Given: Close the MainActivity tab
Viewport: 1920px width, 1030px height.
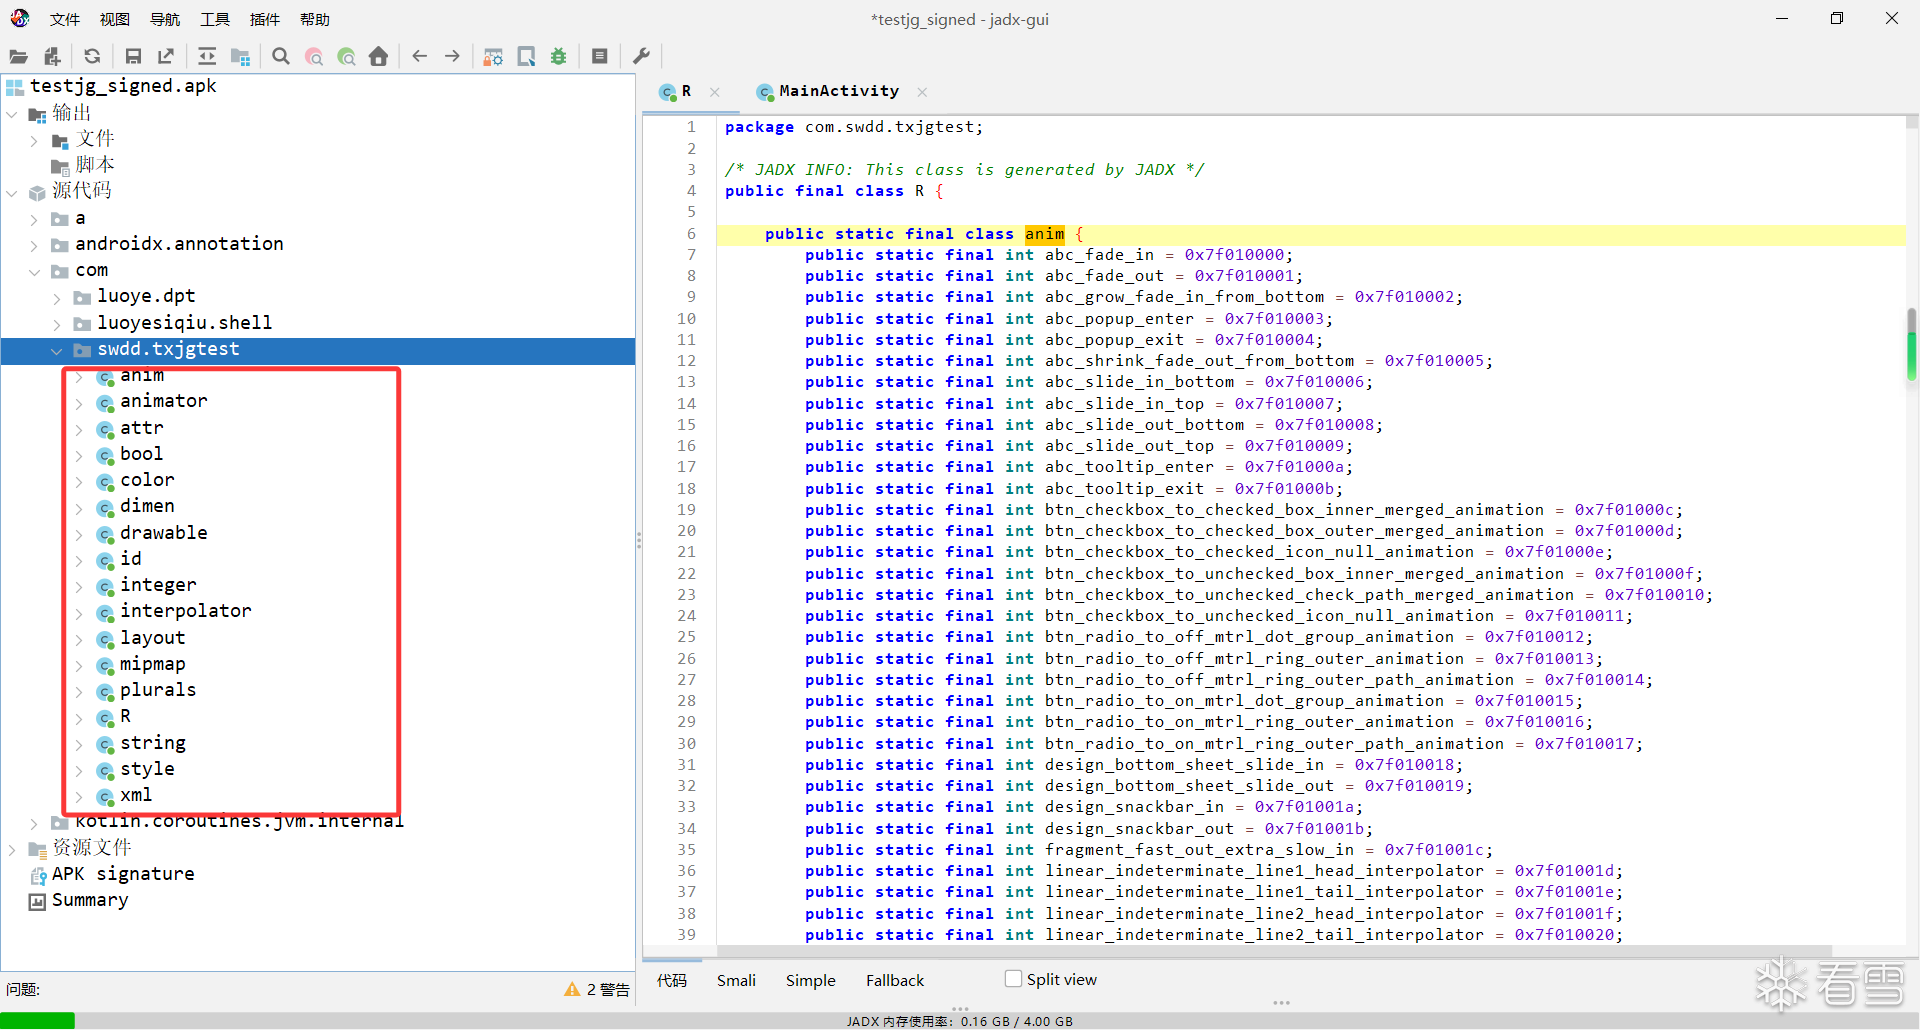Looking at the screenshot, I should (922, 92).
